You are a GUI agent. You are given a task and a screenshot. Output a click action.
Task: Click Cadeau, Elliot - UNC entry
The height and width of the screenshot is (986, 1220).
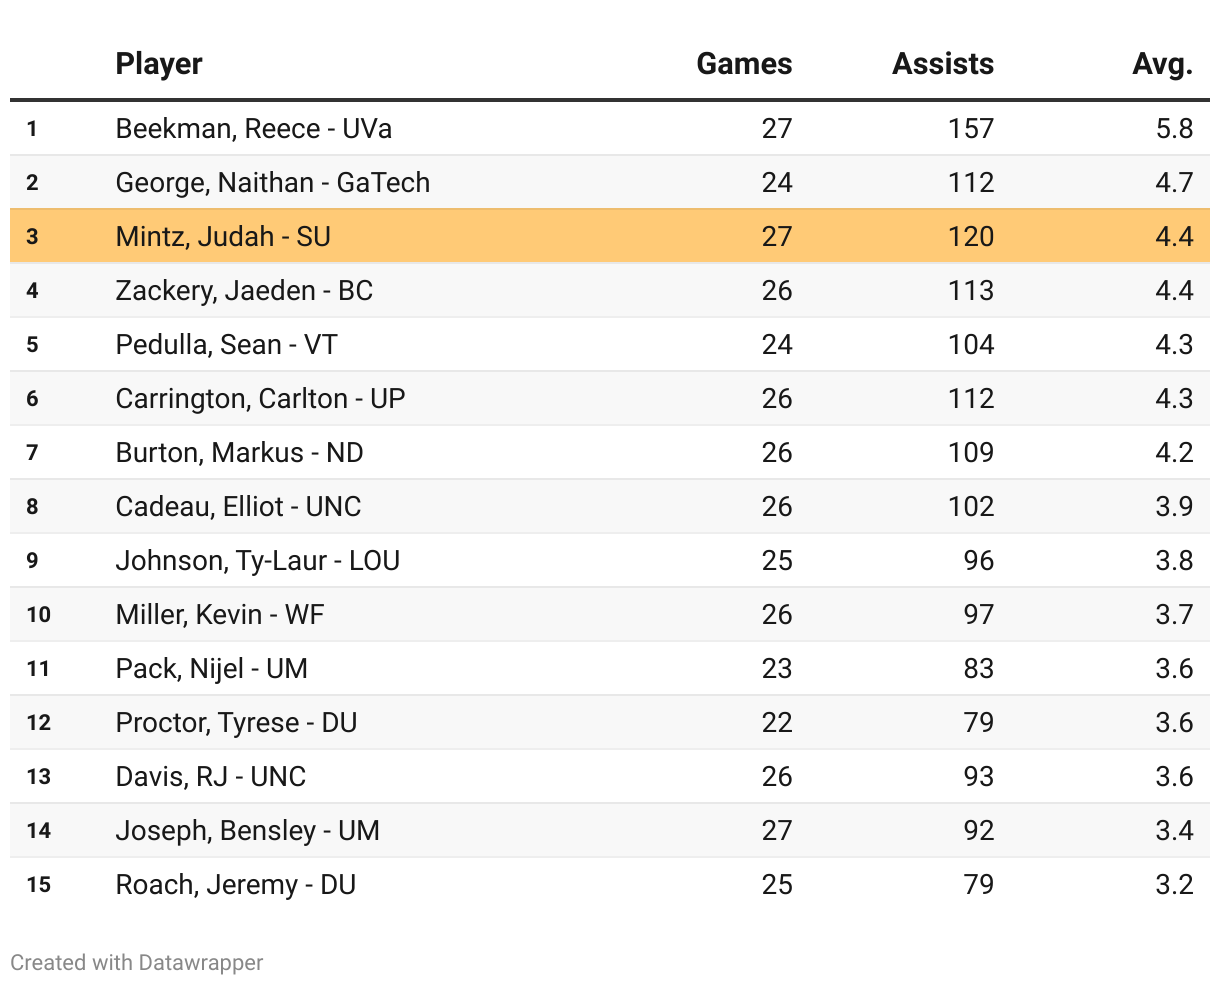pos(238,507)
